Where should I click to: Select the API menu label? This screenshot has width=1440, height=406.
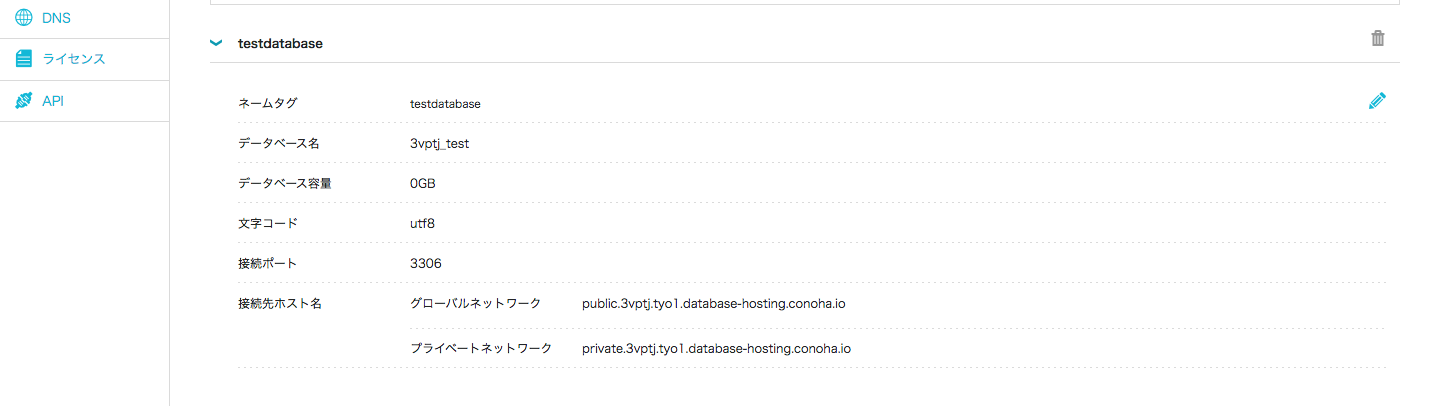pos(53,101)
